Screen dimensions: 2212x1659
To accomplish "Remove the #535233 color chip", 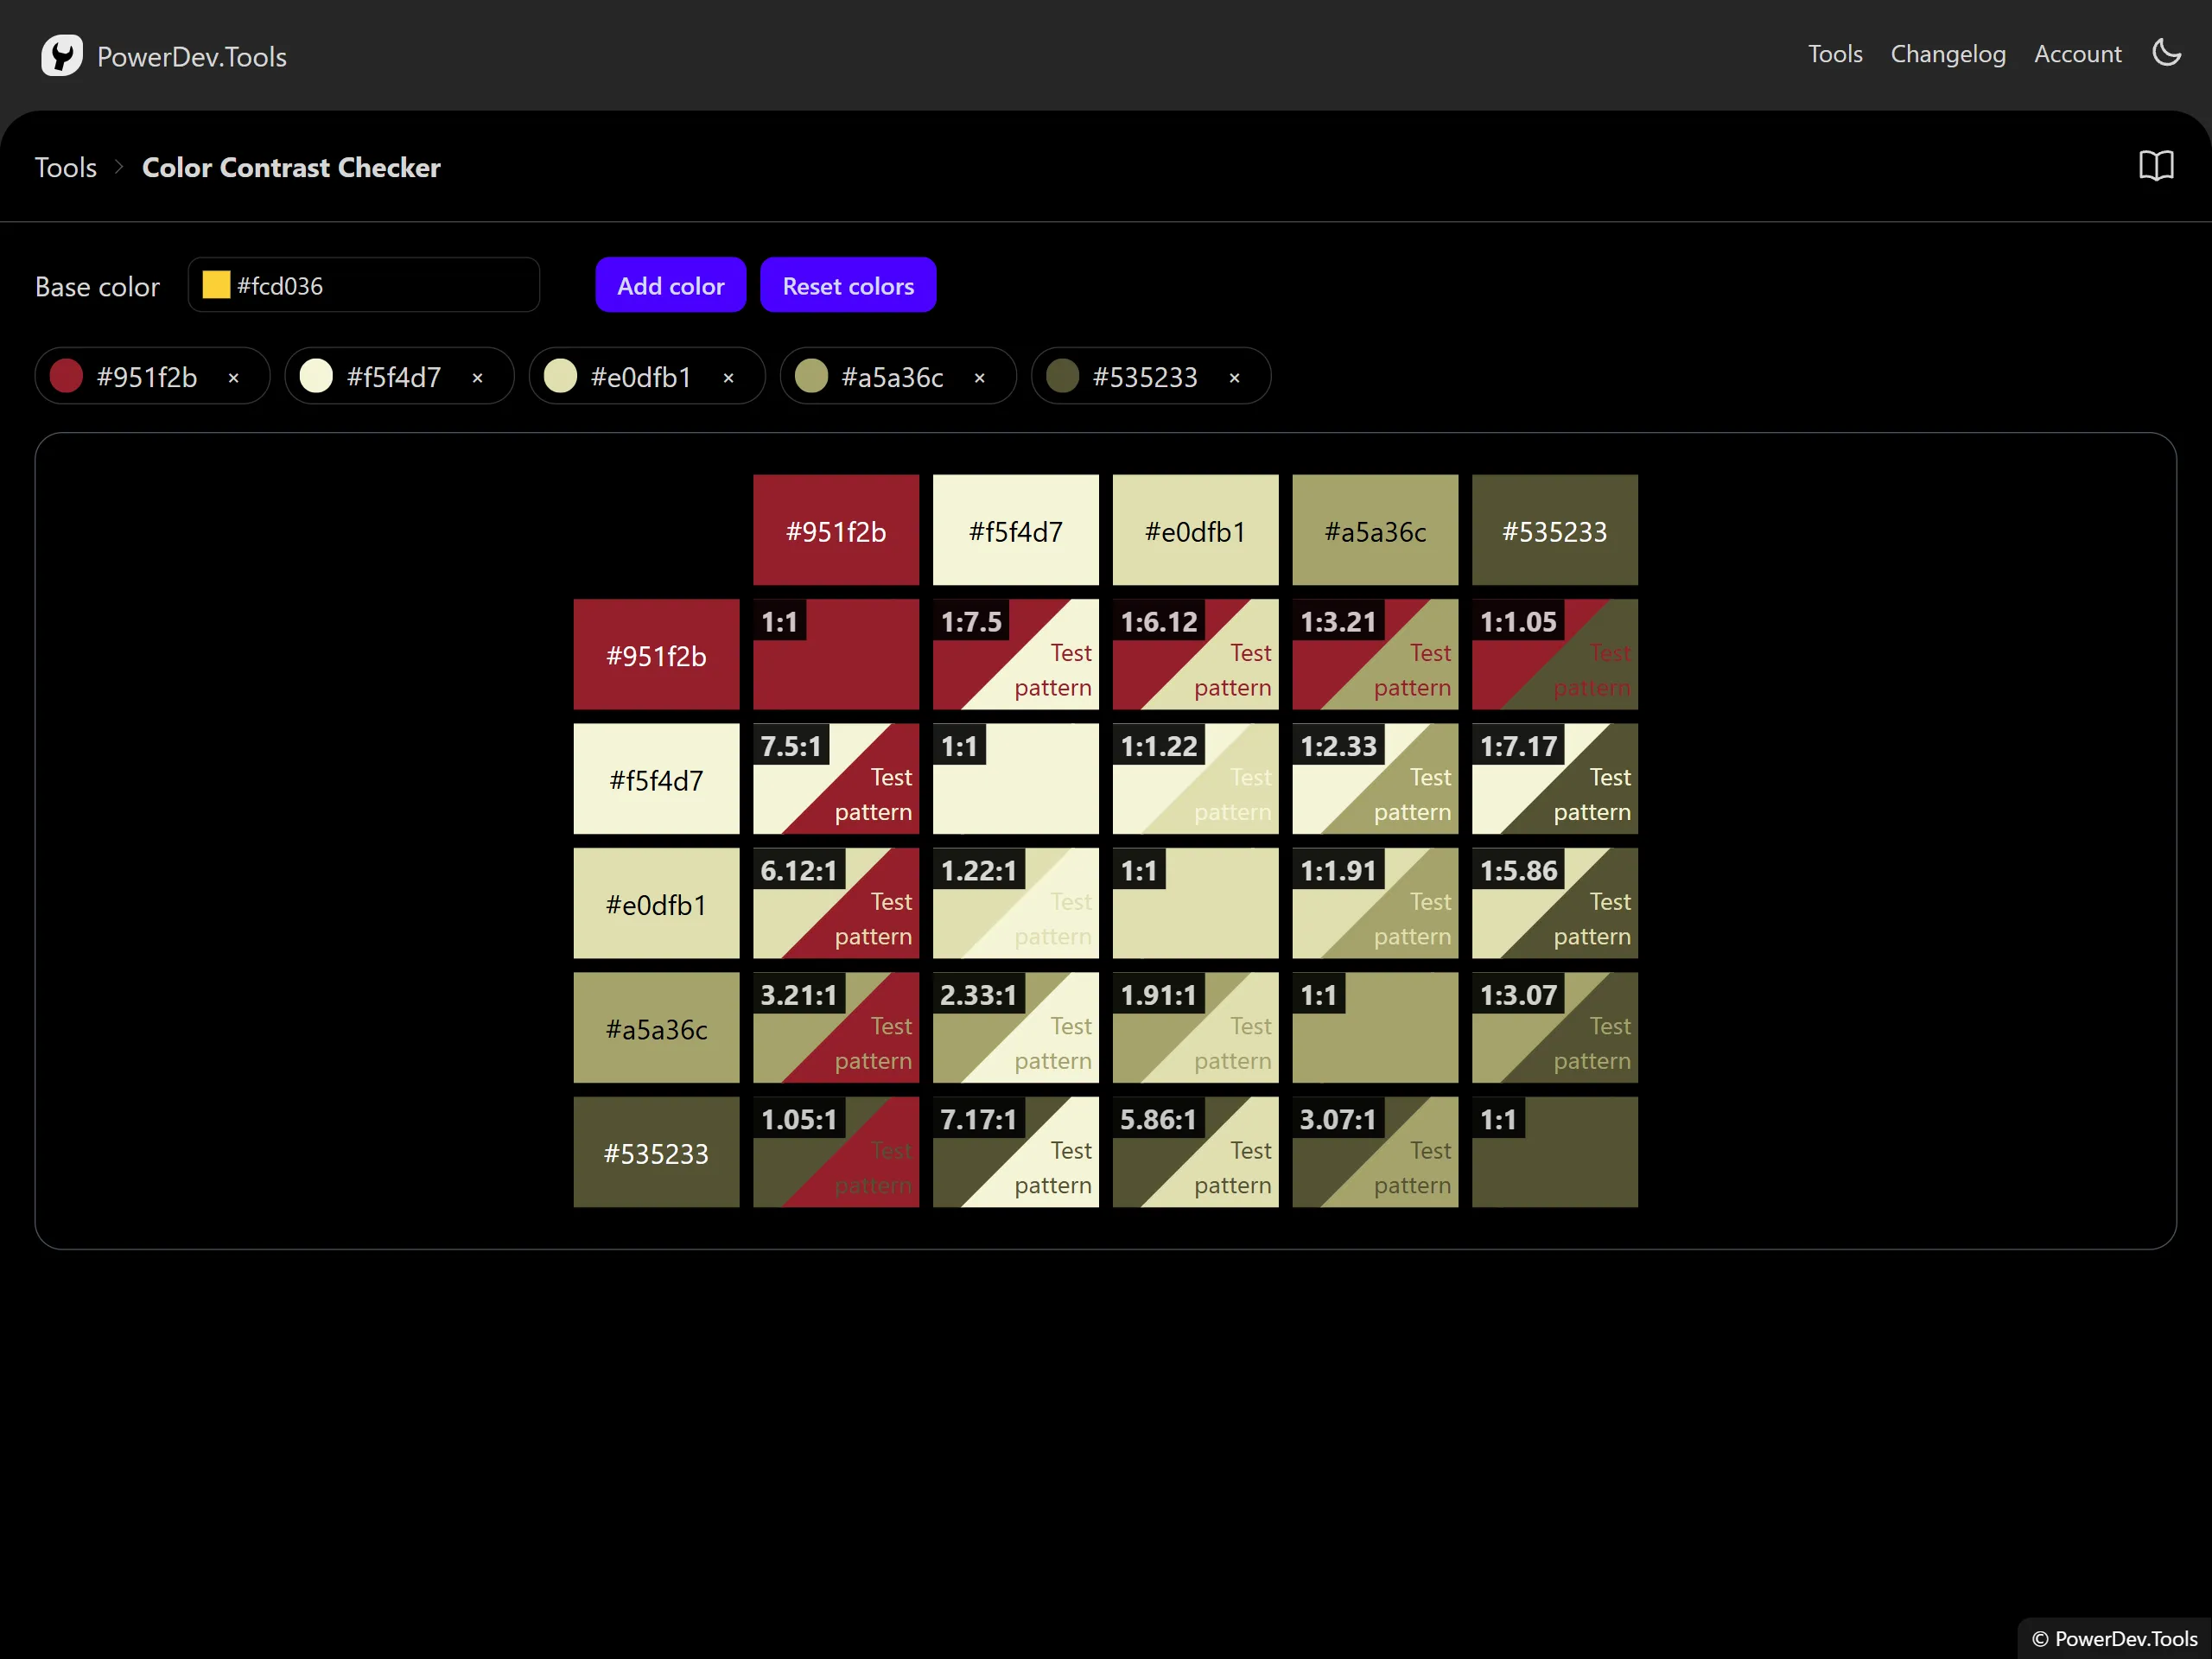I will click(1235, 378).
